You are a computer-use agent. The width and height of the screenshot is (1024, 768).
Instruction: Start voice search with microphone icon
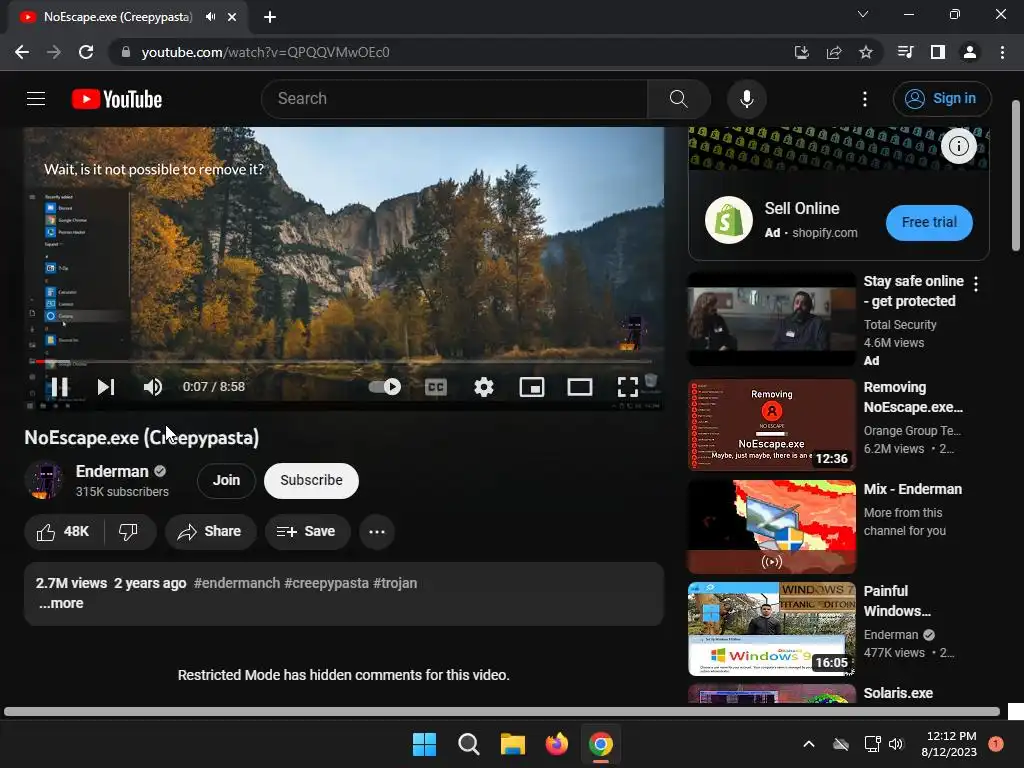coord(746,99)
